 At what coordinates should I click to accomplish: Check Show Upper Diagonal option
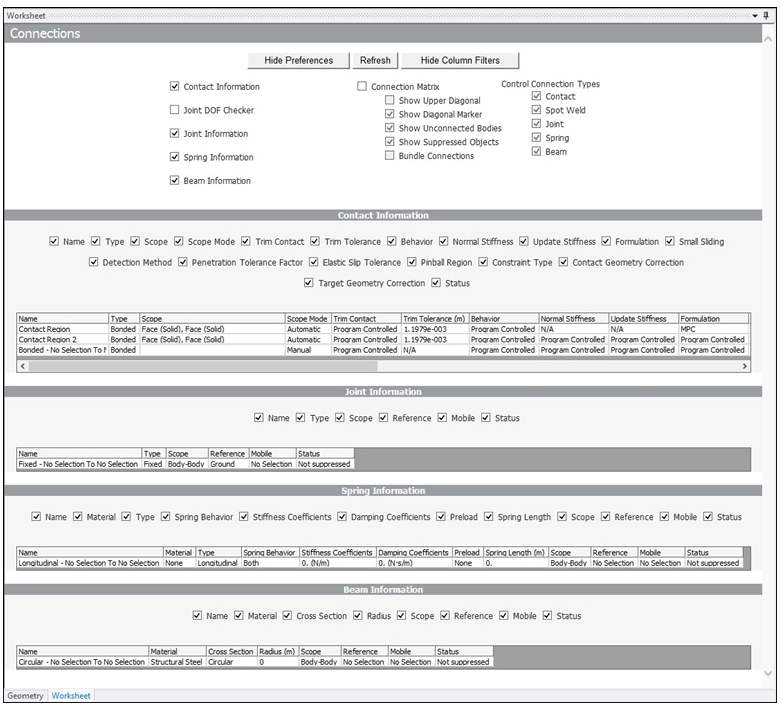pyautogui.click(x=390, y=100)
